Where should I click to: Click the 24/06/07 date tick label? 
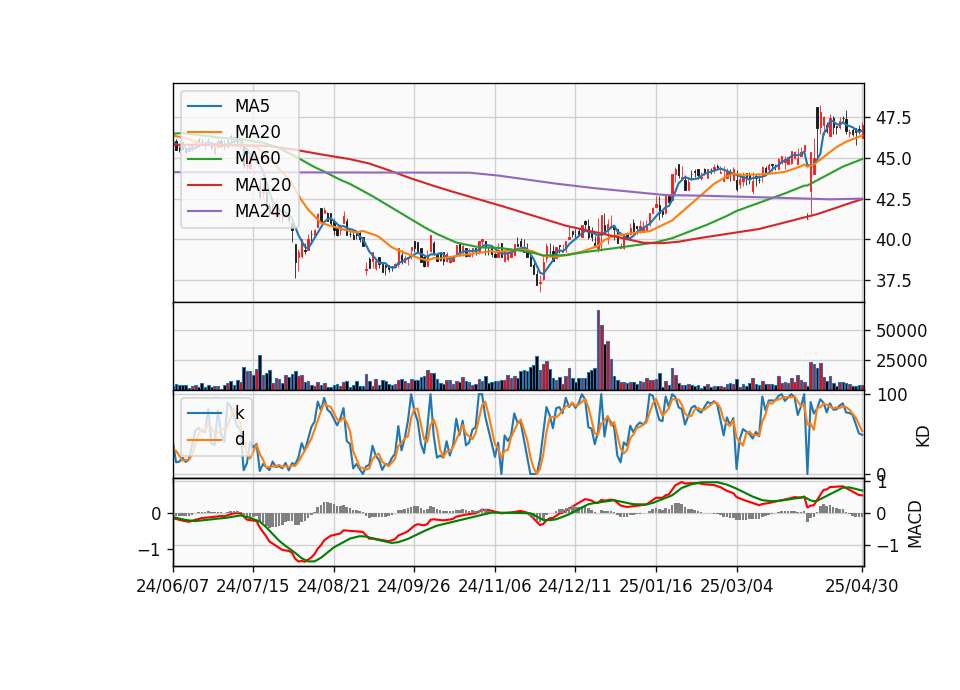point(173,586)
